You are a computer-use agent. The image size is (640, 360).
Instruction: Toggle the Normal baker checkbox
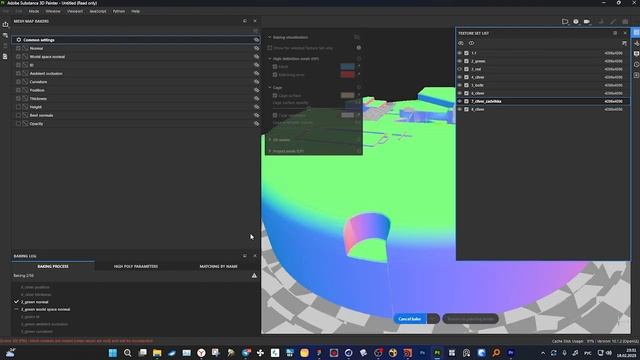[18, 48]
